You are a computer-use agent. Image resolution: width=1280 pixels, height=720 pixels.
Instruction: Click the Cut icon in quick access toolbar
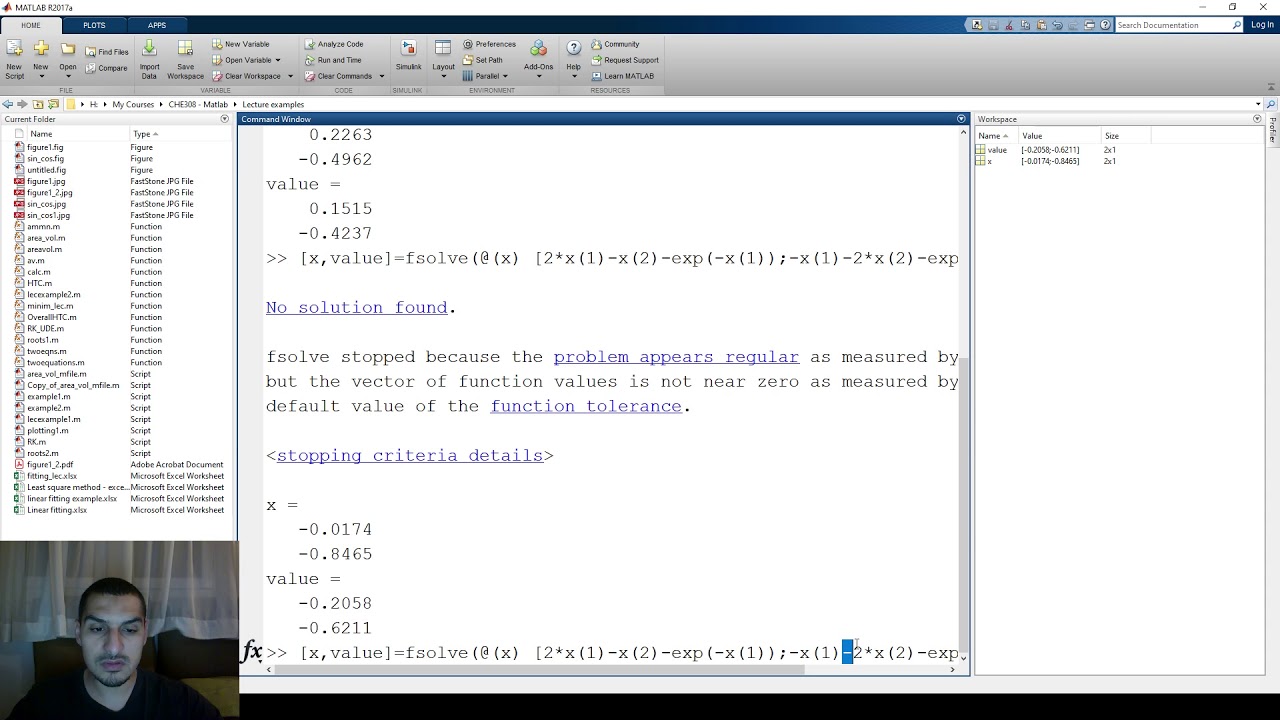click(x=1009, y=25)
